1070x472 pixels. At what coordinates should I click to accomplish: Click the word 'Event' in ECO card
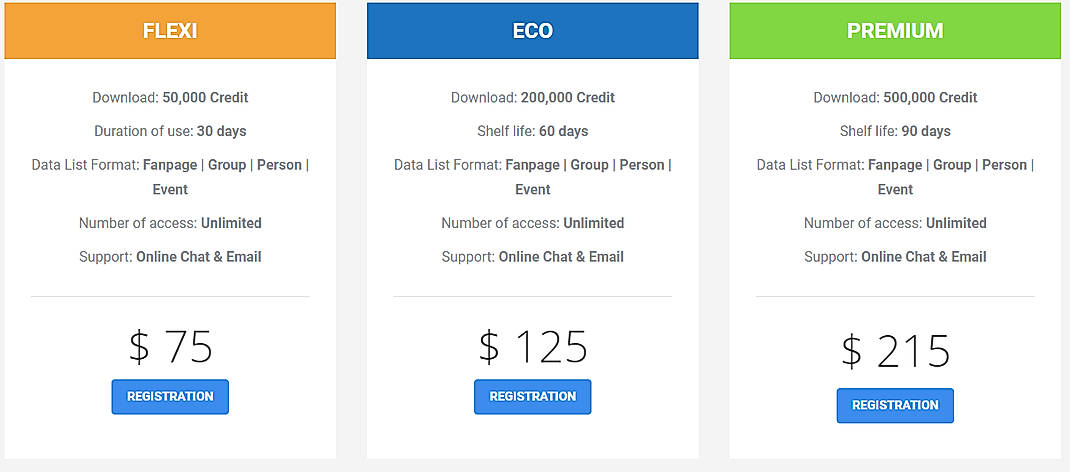tap(532, 189)
